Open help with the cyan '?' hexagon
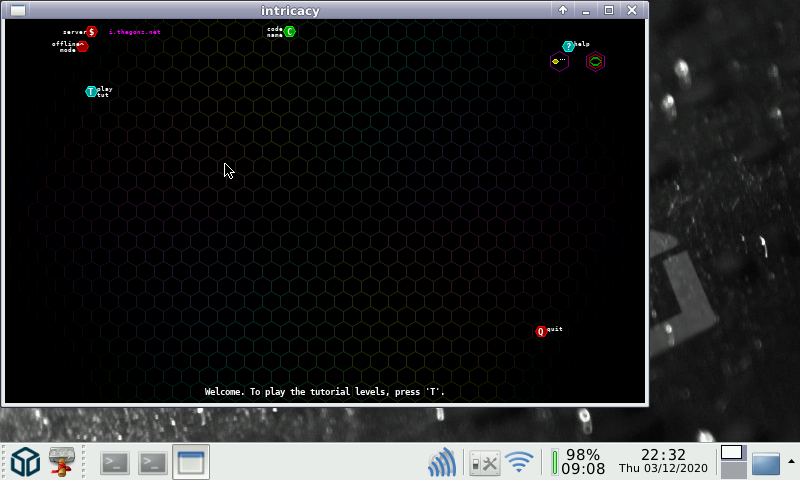Screen dimensions: 800x480 click(x=568, y=46)
